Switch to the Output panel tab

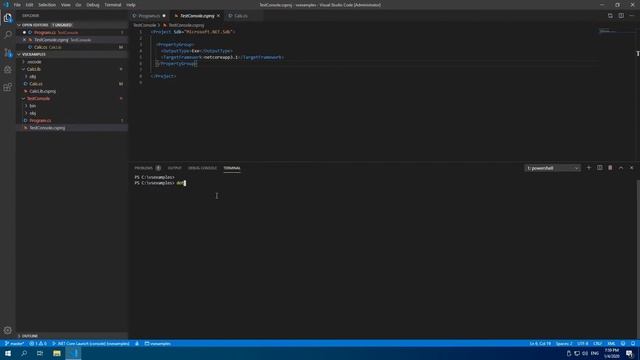click(x=174, y=168)
